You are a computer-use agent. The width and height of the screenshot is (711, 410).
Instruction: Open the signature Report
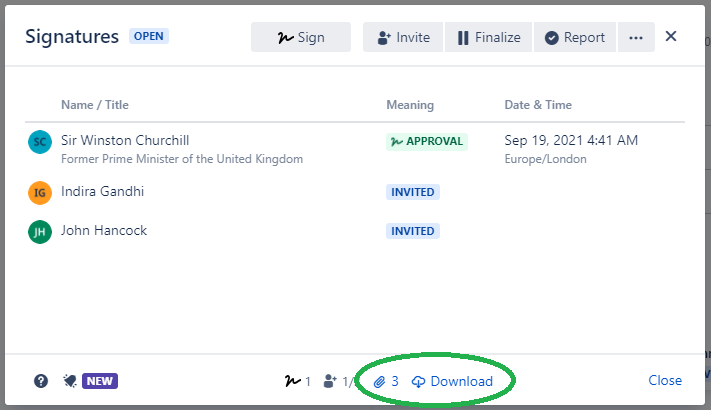574,37
